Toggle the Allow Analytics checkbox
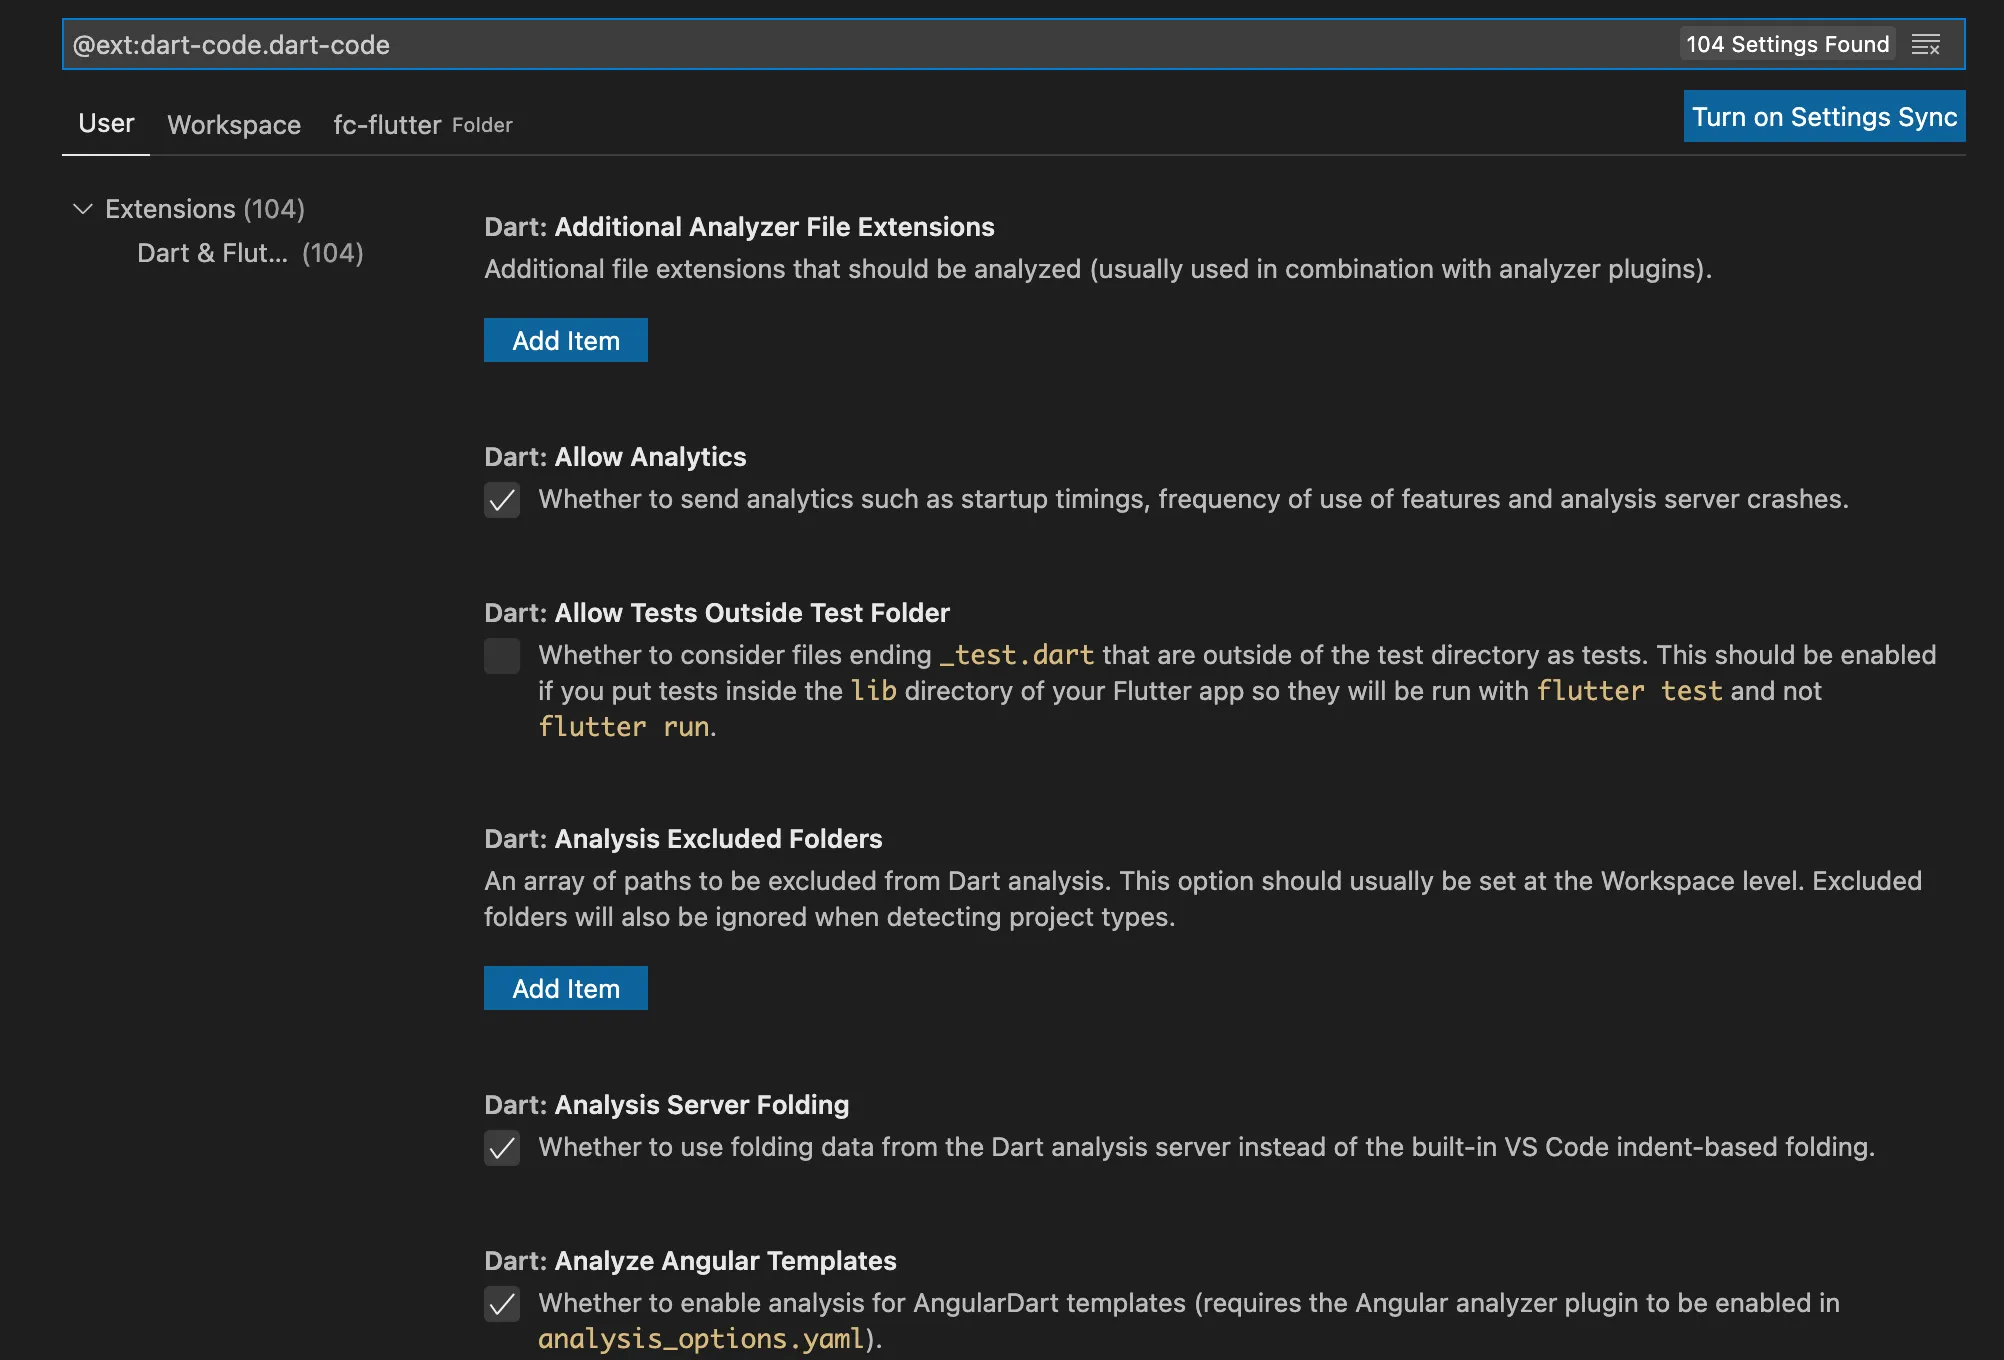2004x1360 pixels. click(502, 500)
